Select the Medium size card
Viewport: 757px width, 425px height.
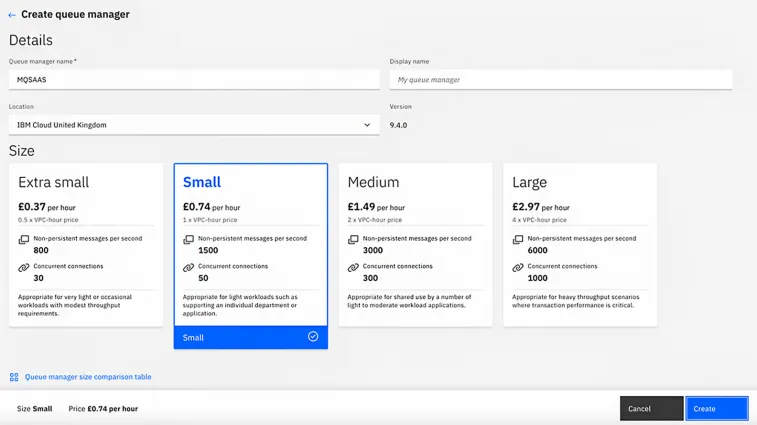416,245
